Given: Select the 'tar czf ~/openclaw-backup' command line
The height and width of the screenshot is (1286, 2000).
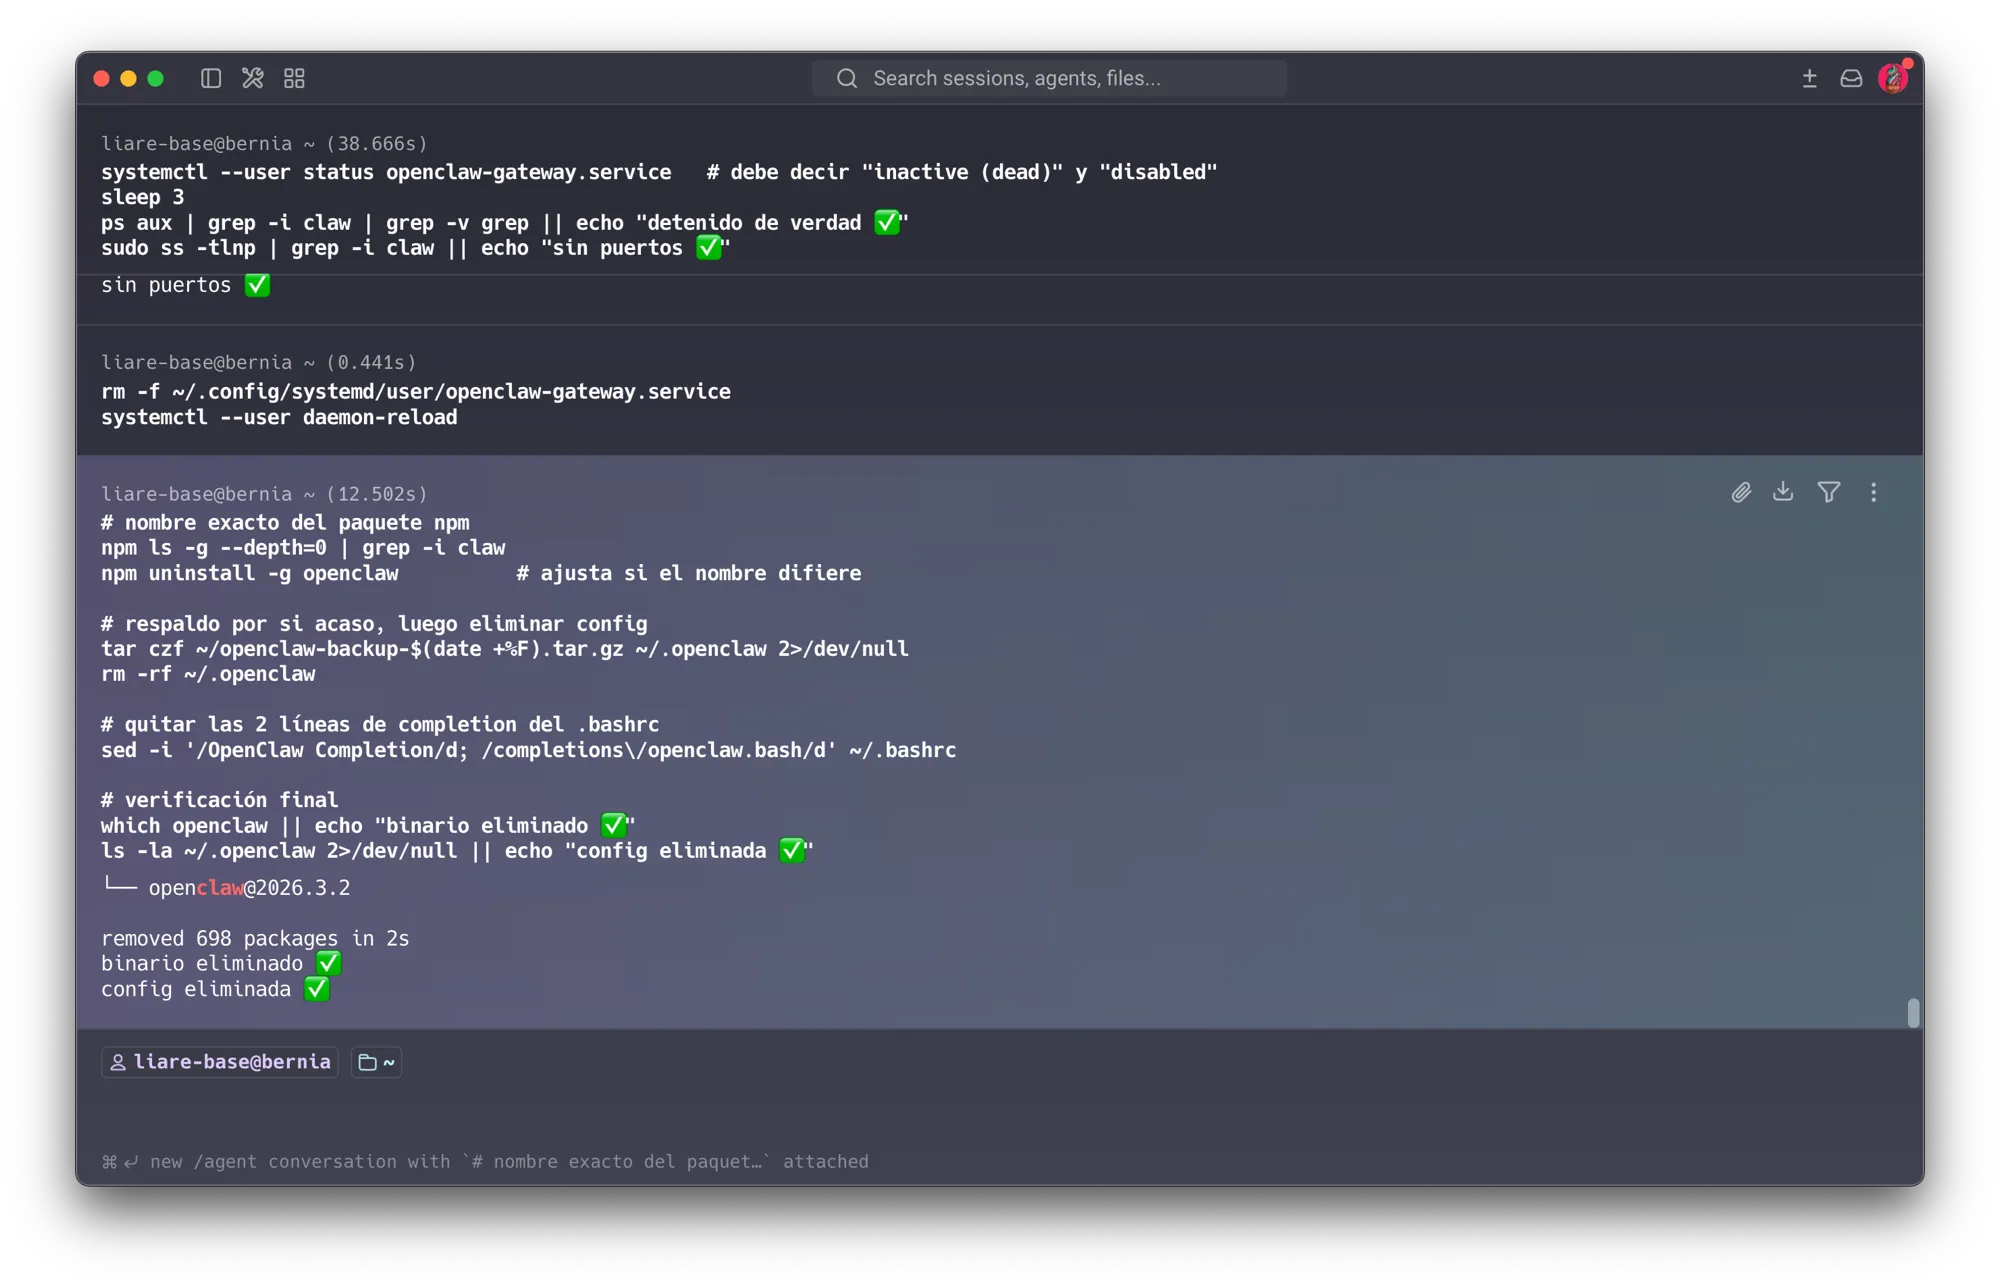Looking at the screenshot, I should coord(505,649).
